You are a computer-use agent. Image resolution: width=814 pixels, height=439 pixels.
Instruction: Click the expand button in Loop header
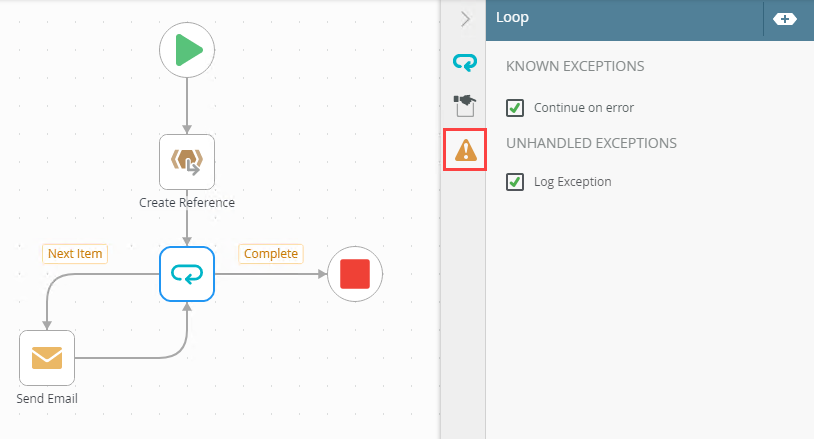(x=784, y=19)
